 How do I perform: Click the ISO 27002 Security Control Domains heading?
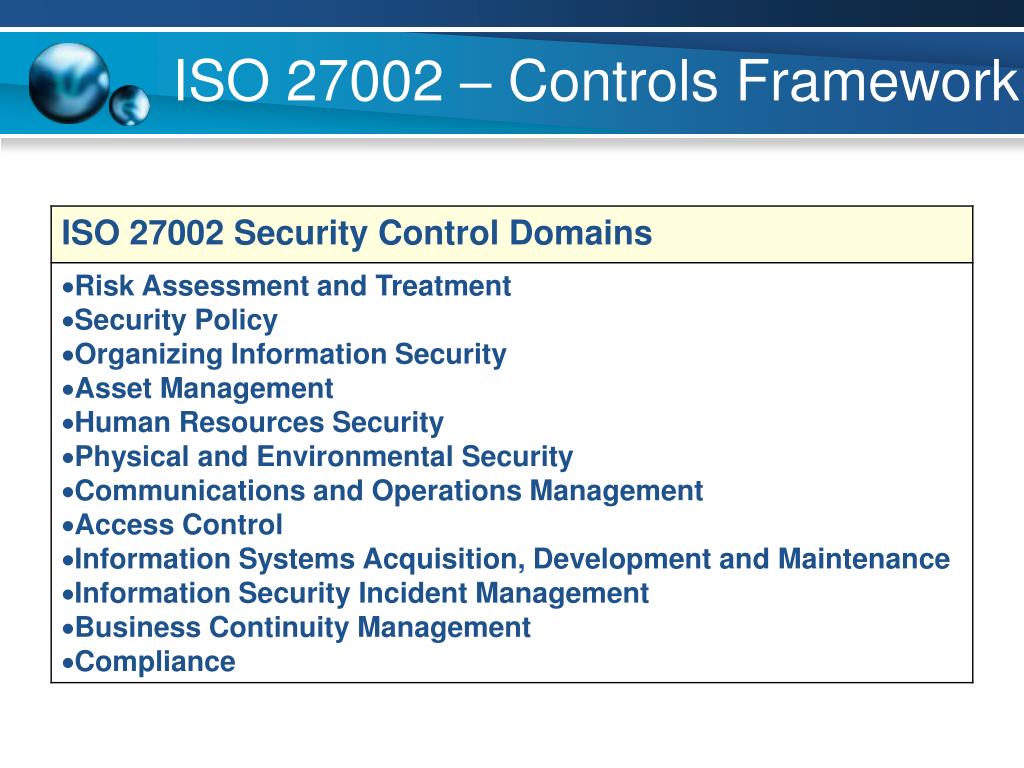[357, 233]
